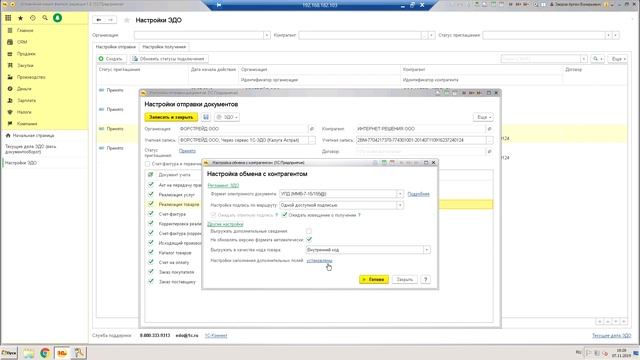Expand the Настройка подписи по маршруту dropdown

[x=400, y=205]
